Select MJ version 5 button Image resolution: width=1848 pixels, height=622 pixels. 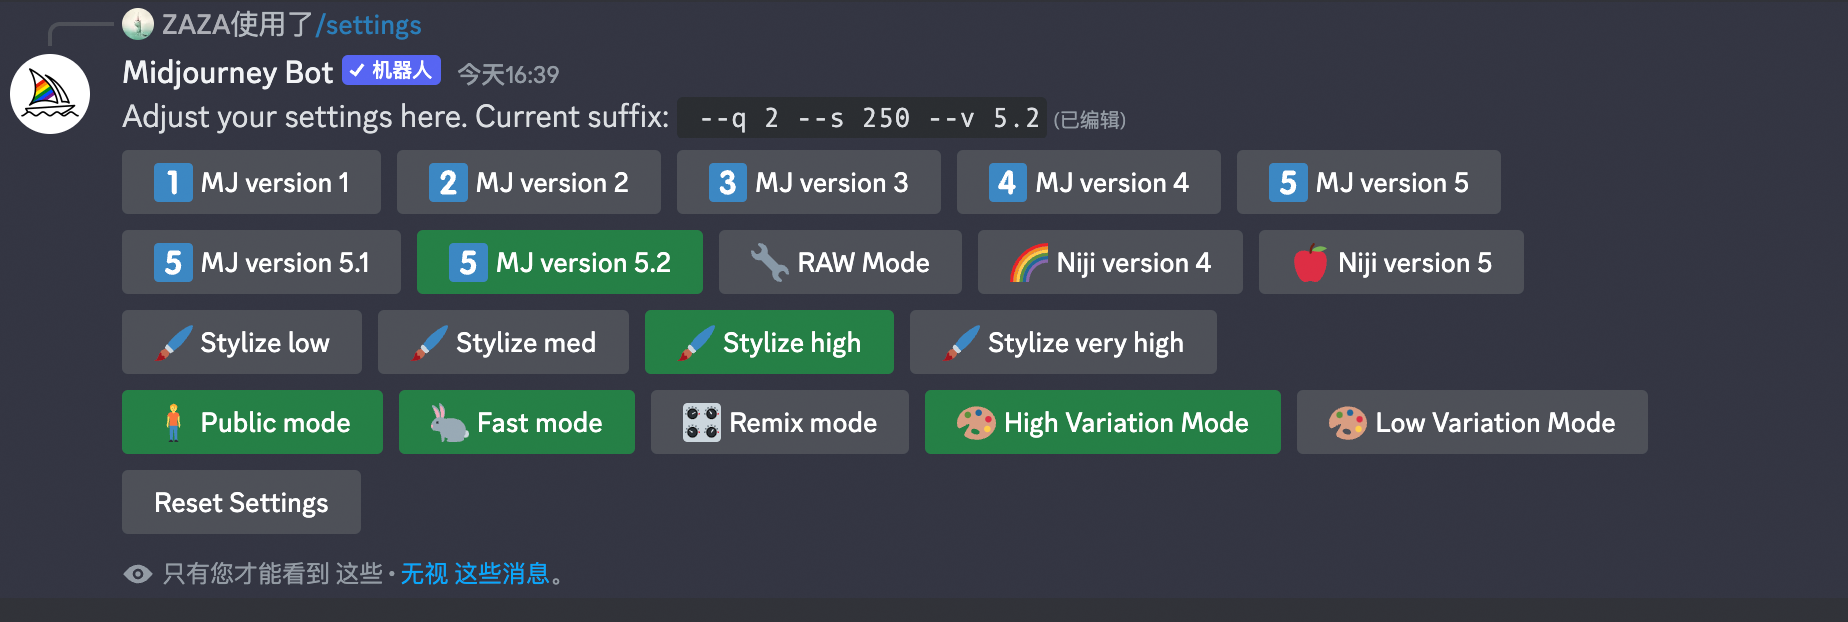point(1368,182)
